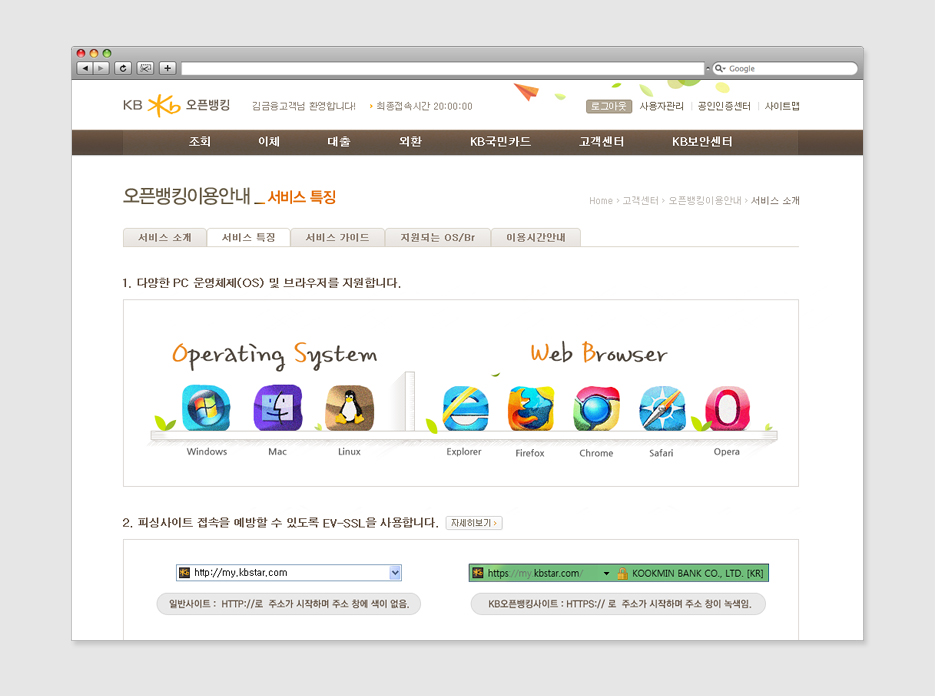Screen dimensions: 935x696
Task: Expand the dropdown arrow in green https bar
Action: point(606,573)
